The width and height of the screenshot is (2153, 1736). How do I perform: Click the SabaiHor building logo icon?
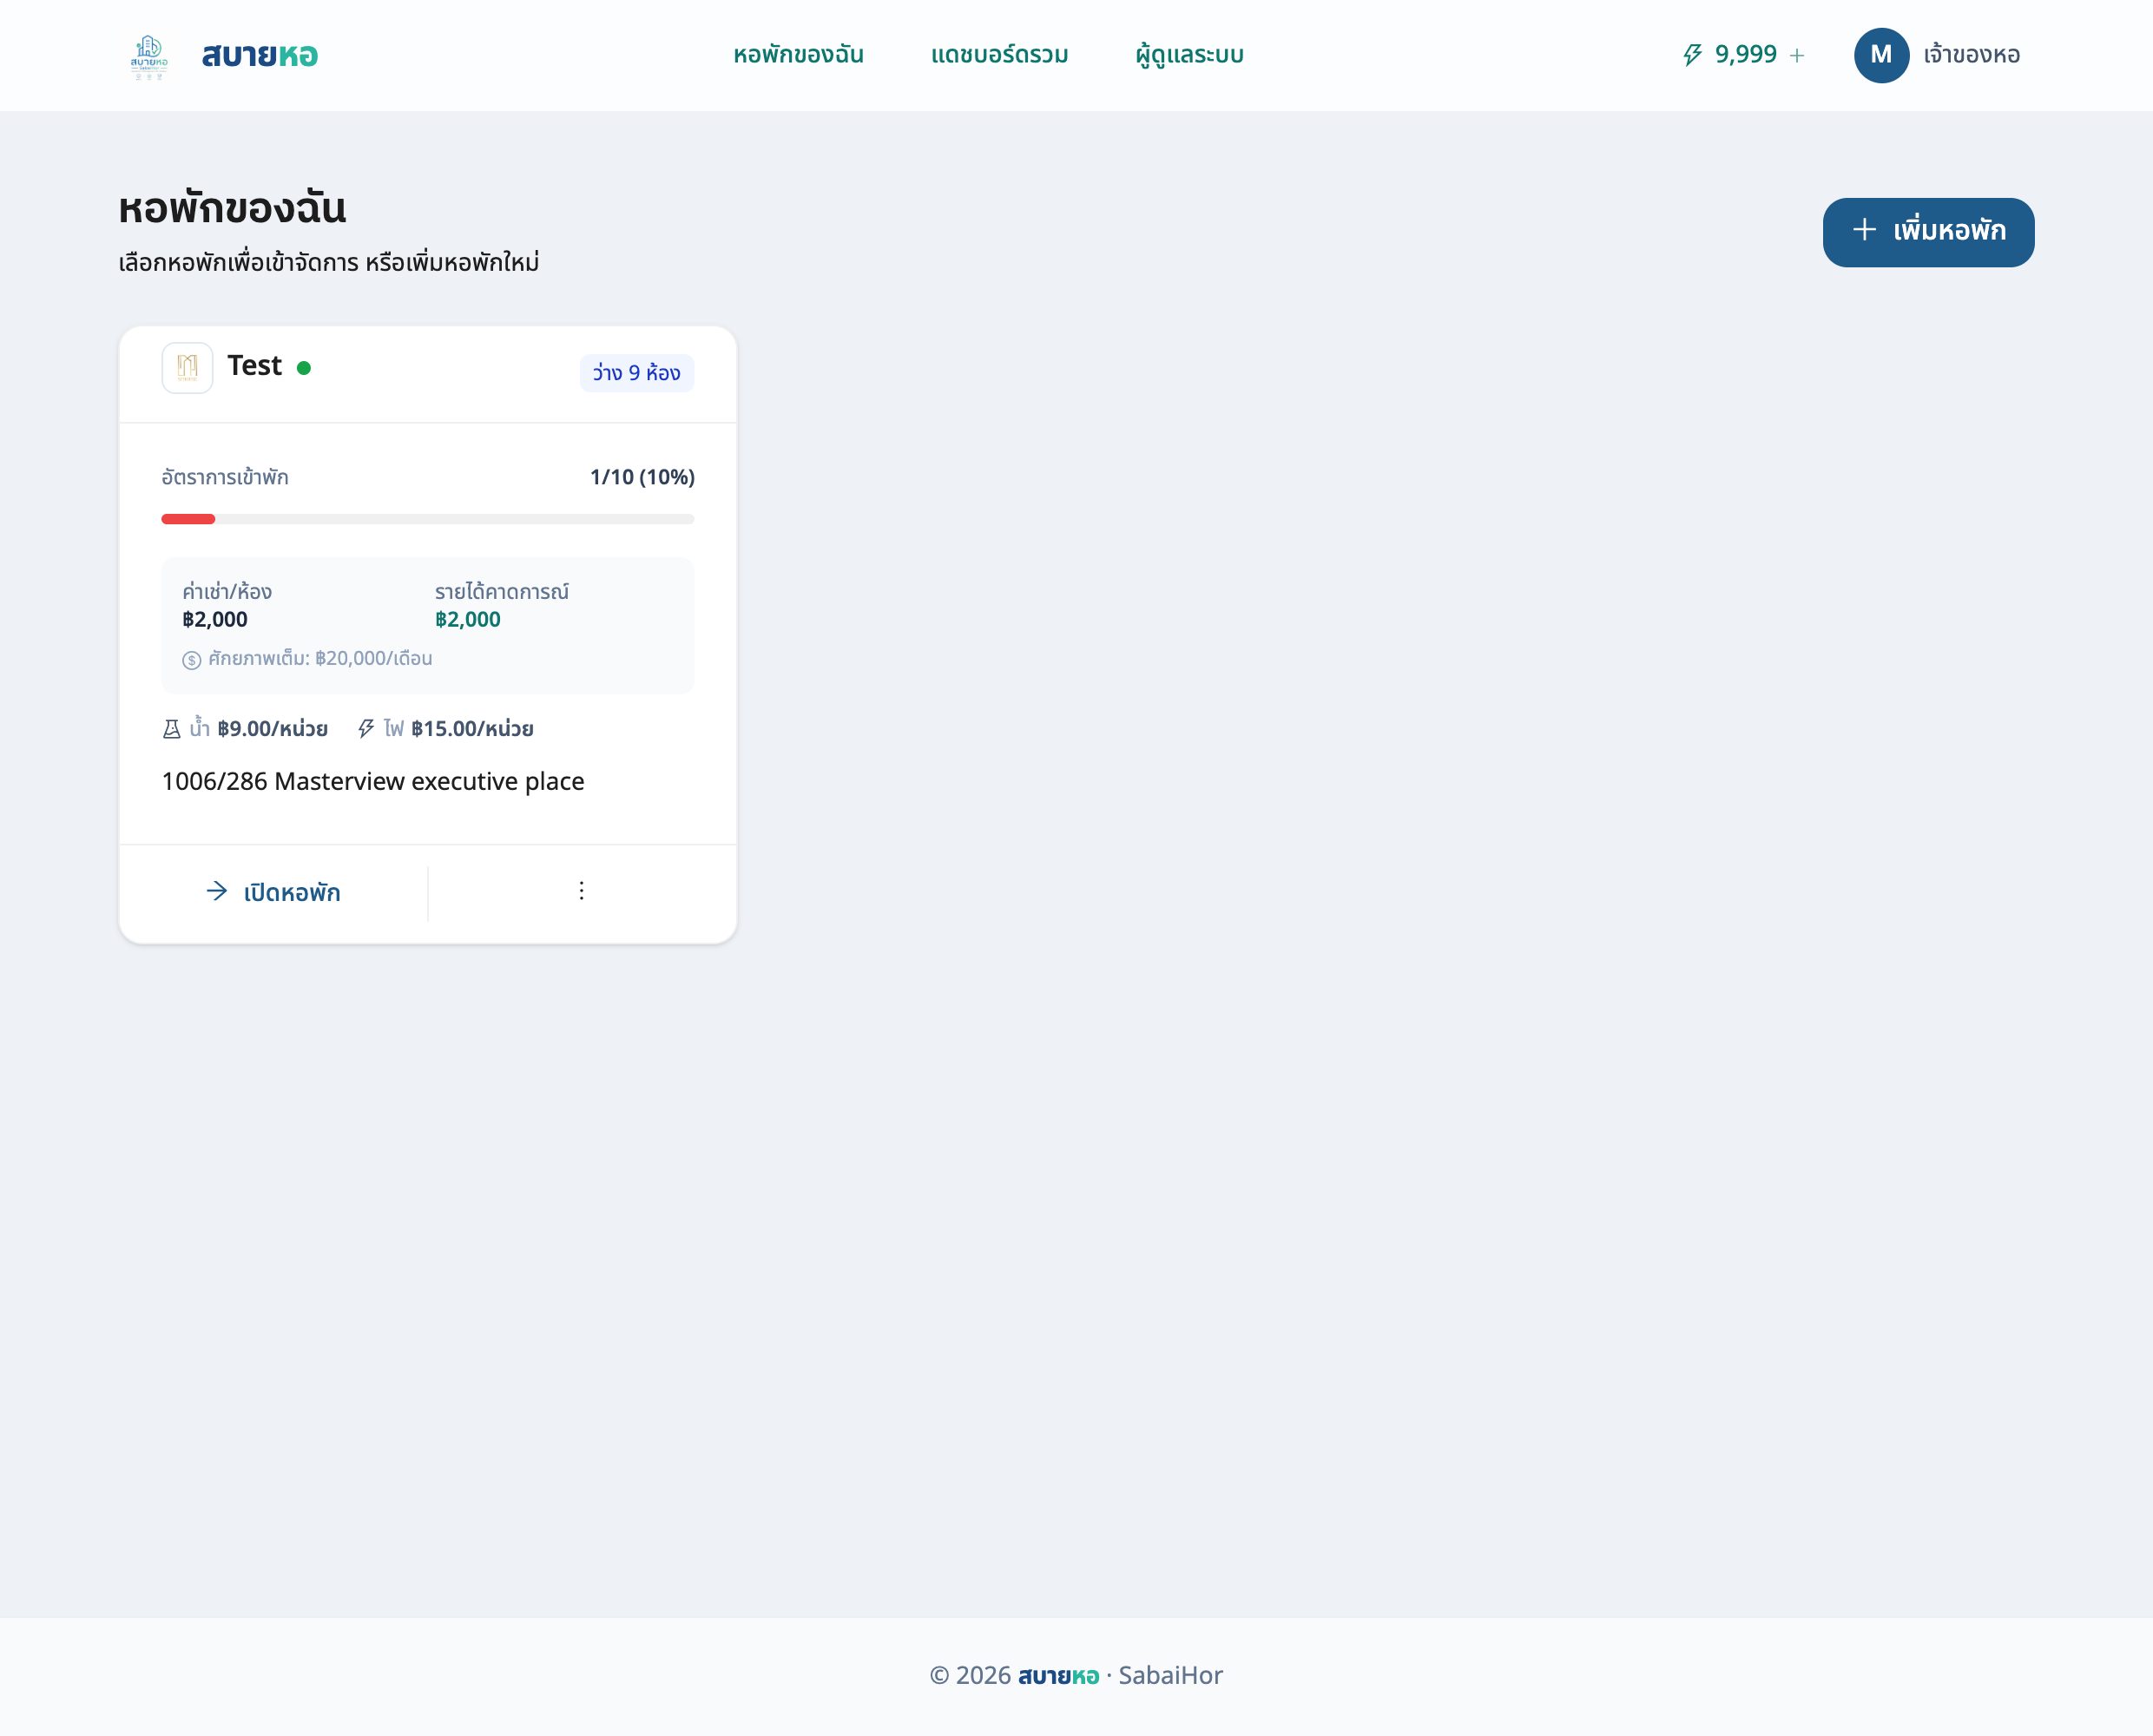149,56
